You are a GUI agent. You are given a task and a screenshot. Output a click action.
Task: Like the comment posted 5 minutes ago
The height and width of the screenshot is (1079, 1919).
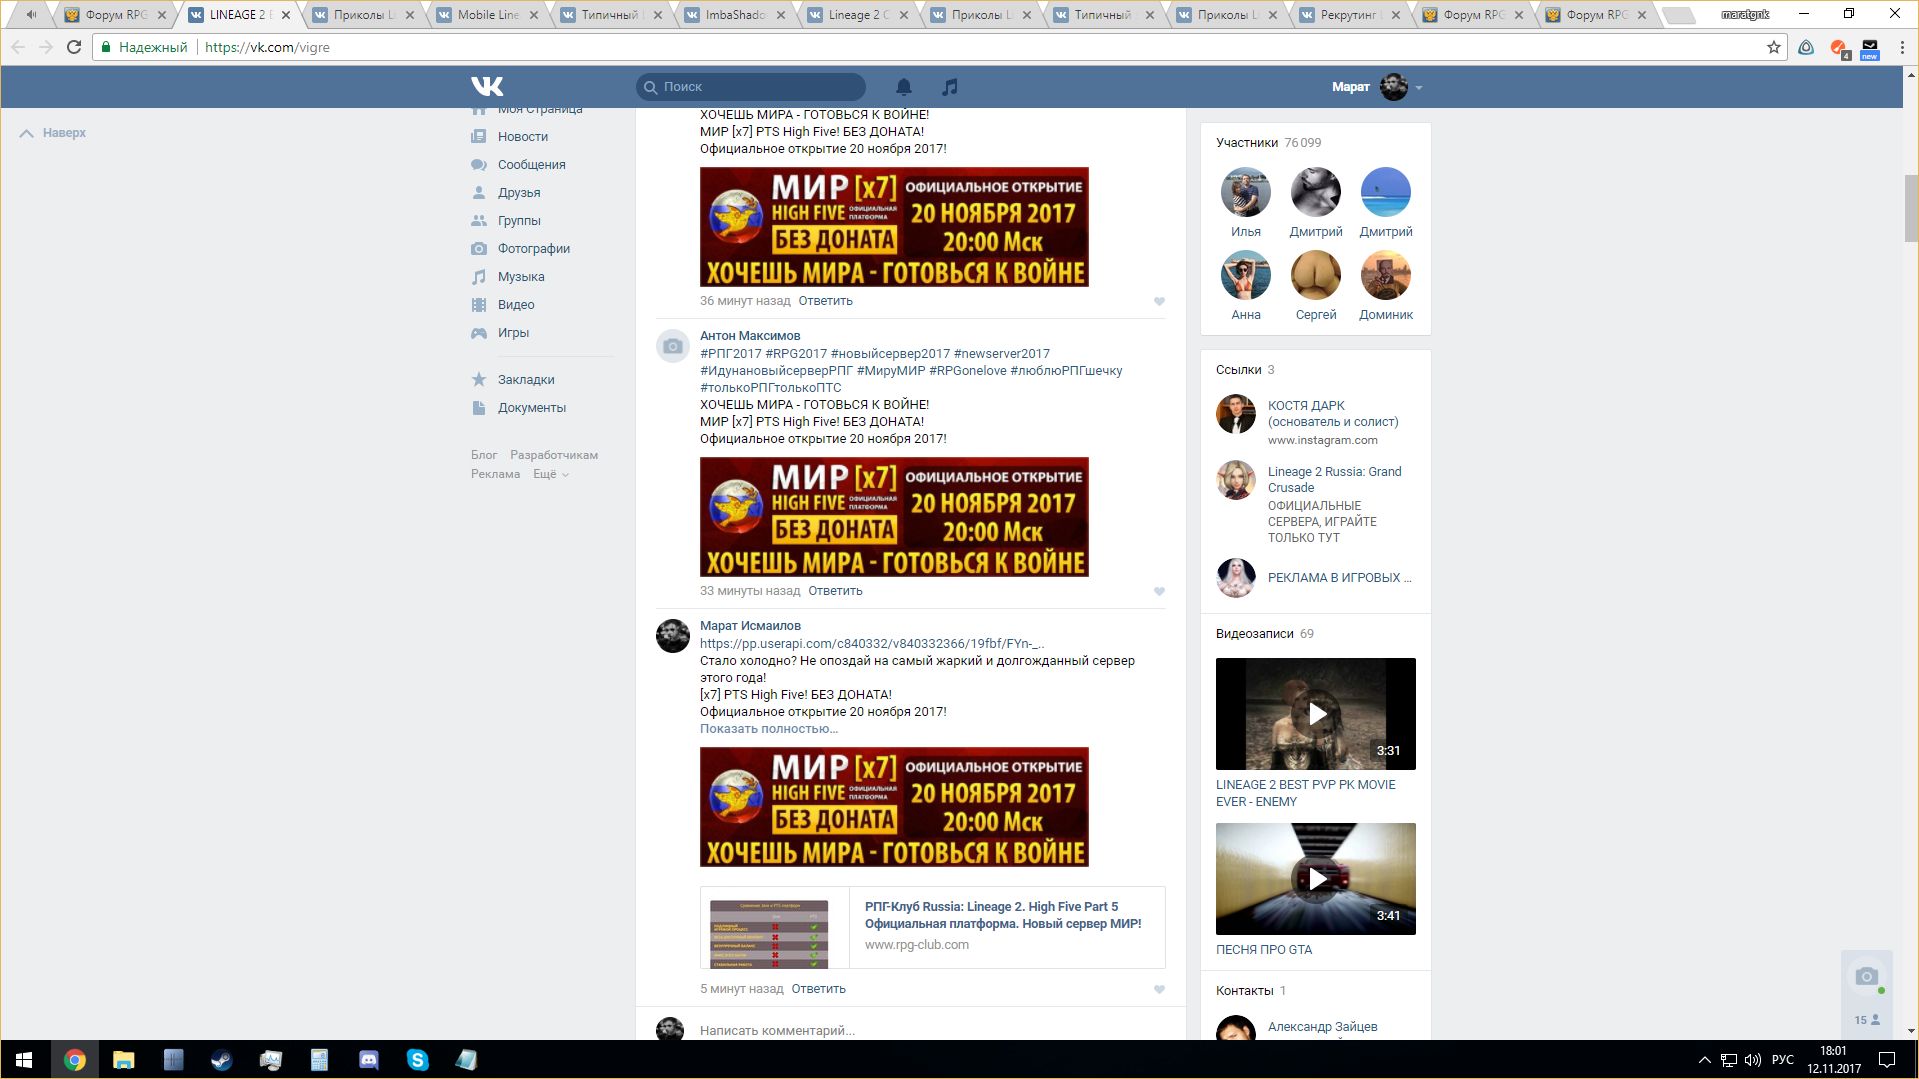point(1159,989)
